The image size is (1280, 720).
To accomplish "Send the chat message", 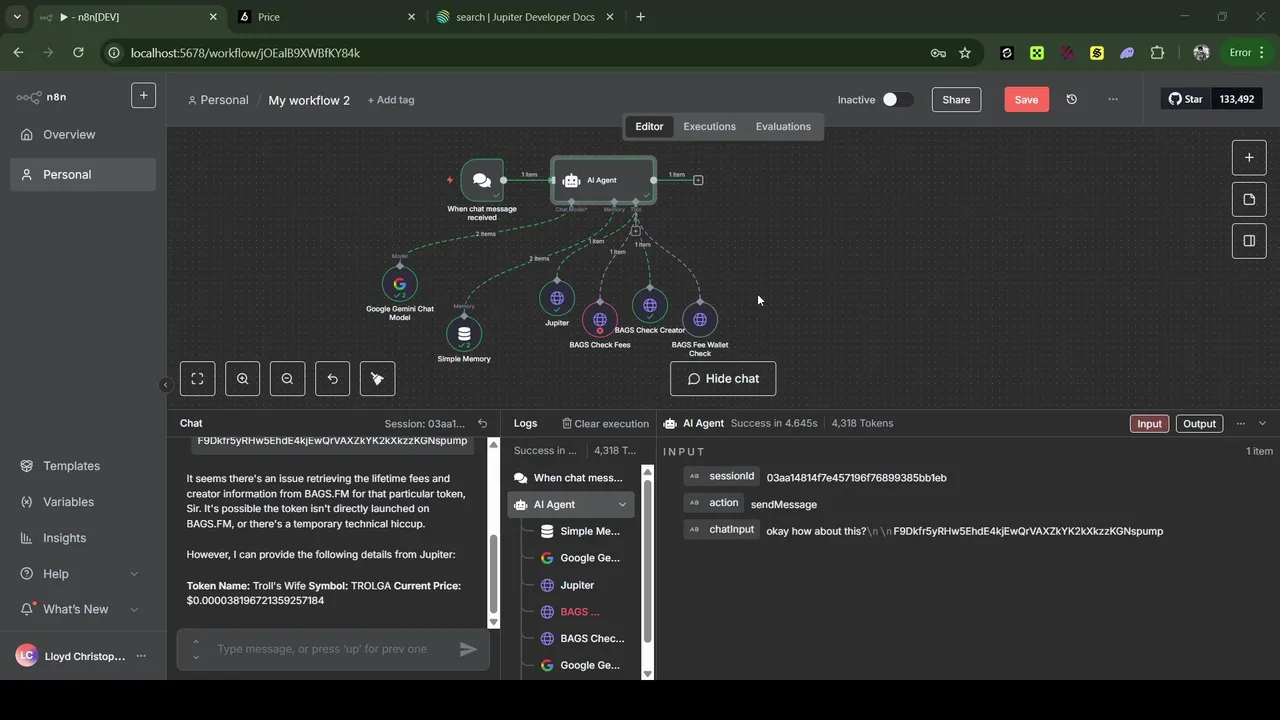I will coord(468,649).
